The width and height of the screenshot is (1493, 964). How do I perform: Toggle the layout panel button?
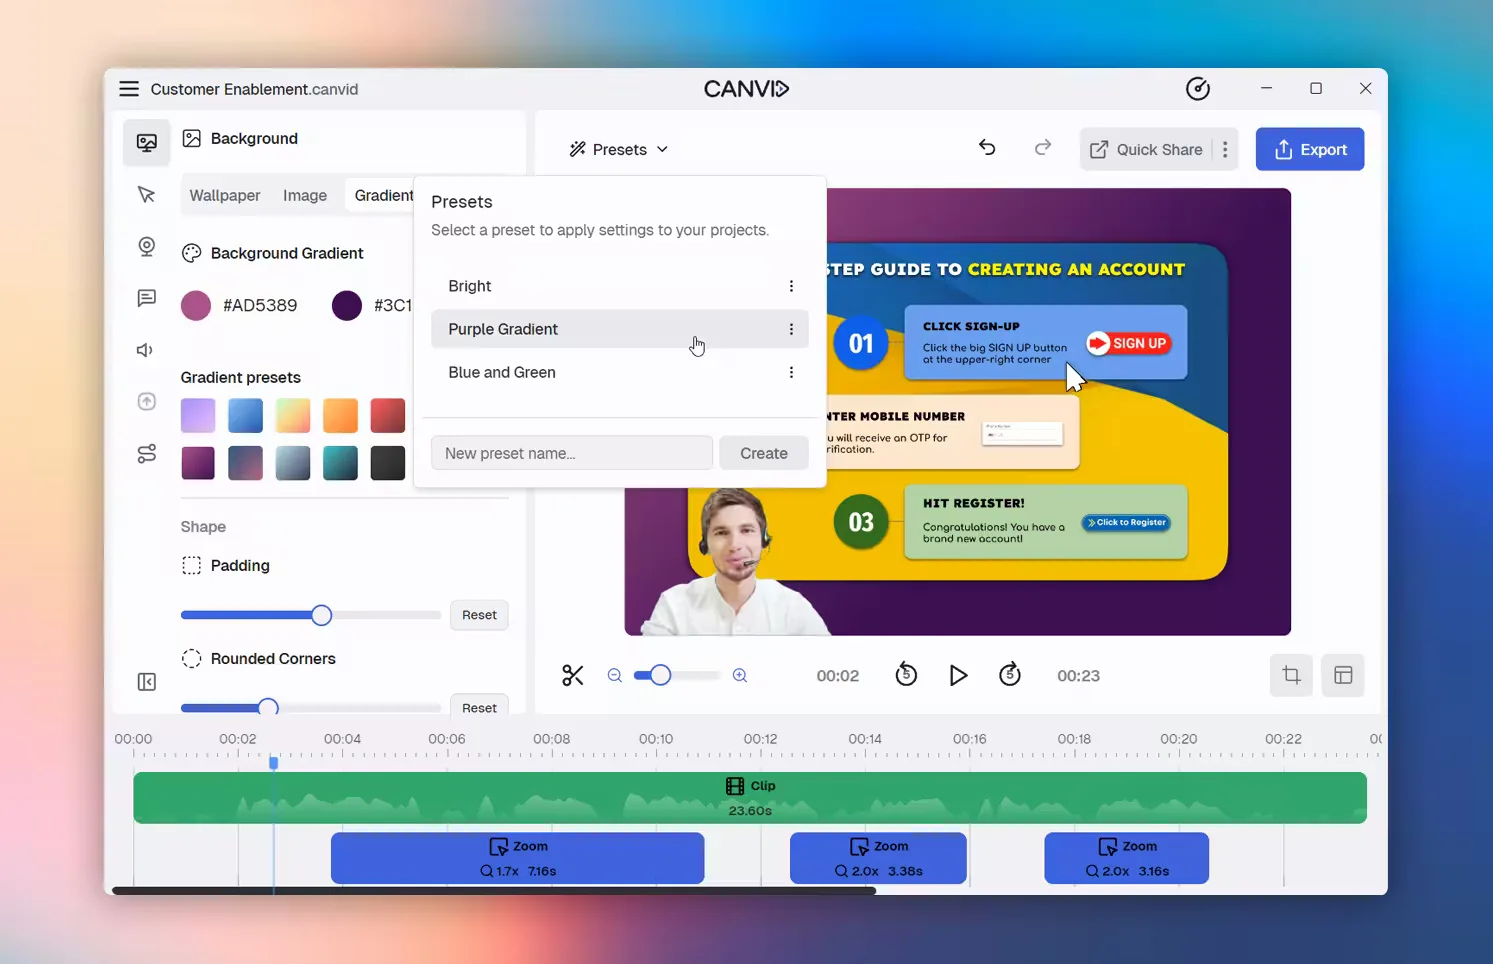pos(1342,676)
